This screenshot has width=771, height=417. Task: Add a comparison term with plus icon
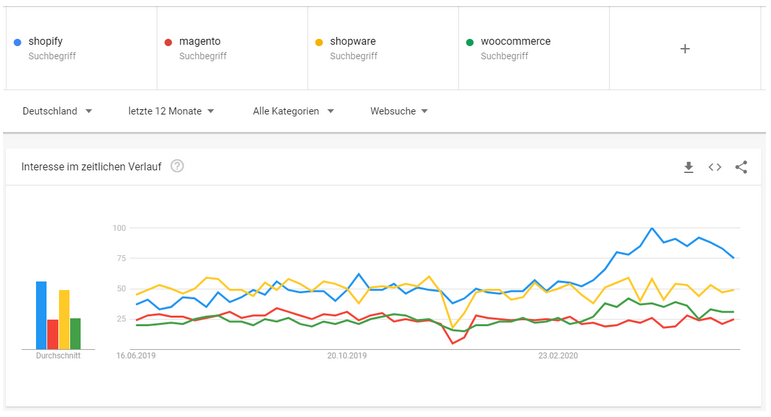[685, 48]
